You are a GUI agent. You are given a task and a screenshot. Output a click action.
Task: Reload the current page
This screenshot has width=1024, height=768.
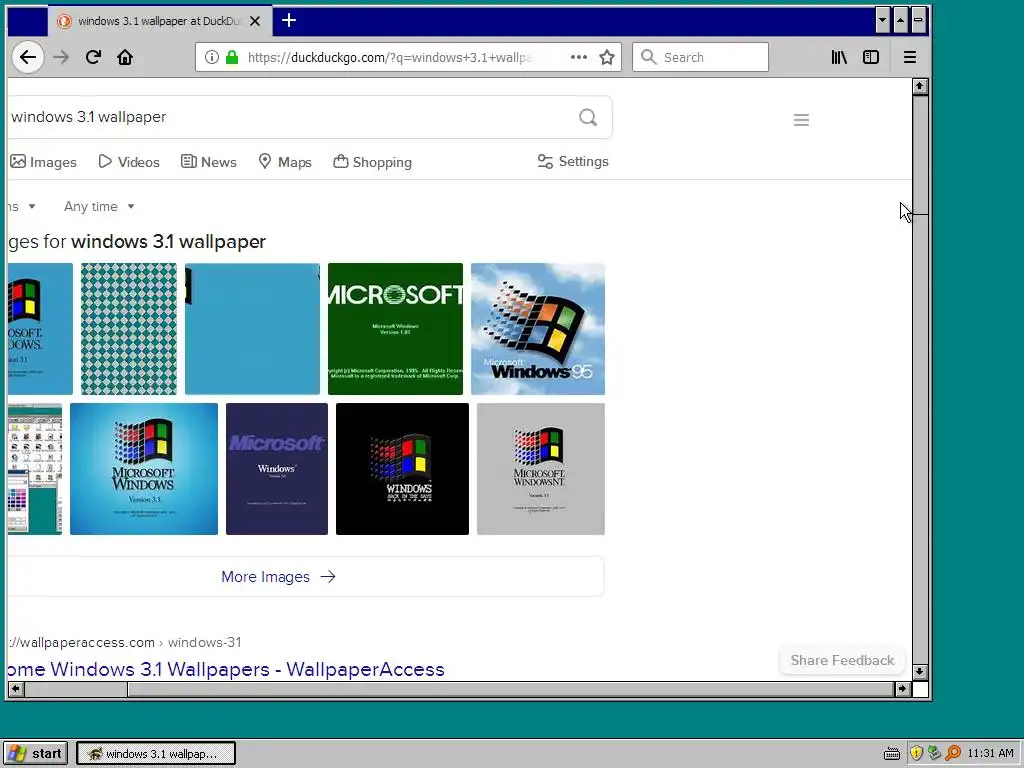tap(93, 57)
